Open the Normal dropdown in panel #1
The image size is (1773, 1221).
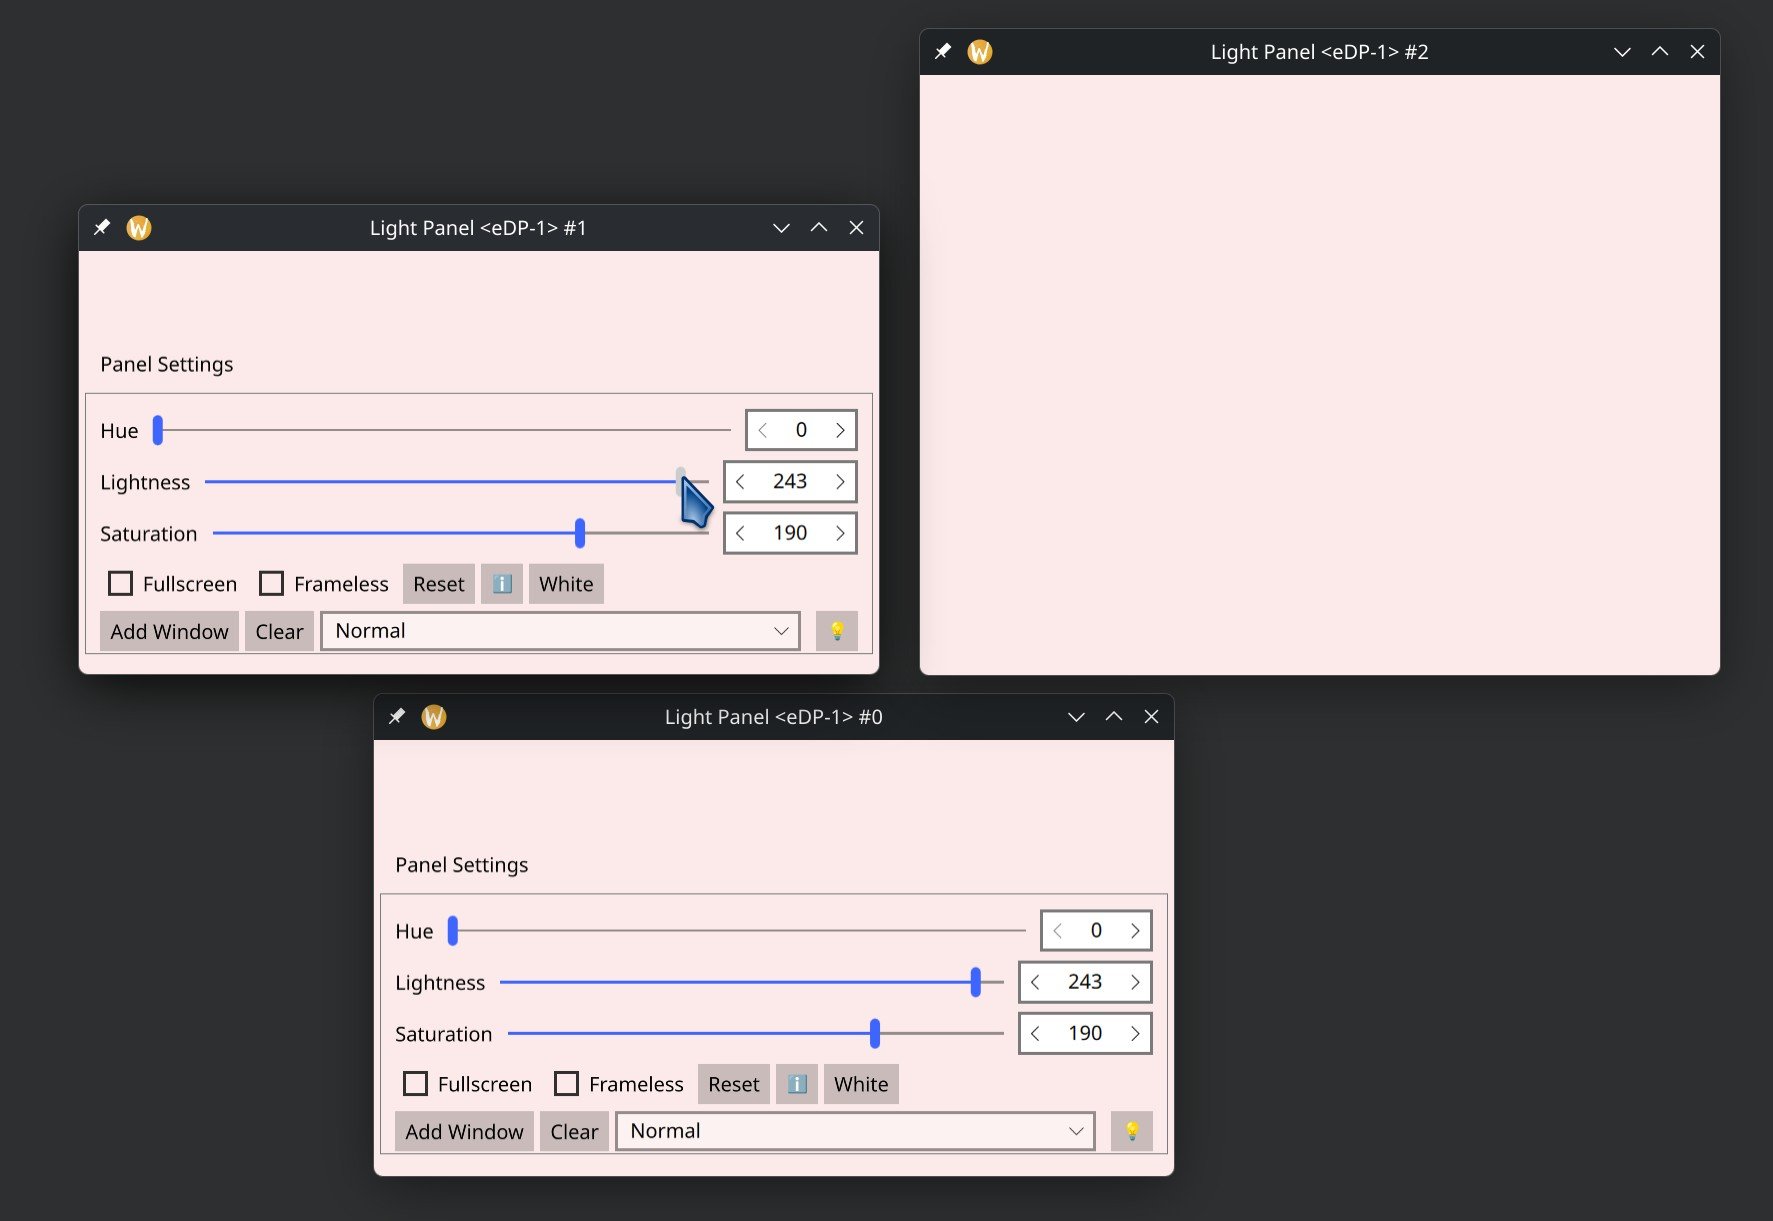point(560,631)
